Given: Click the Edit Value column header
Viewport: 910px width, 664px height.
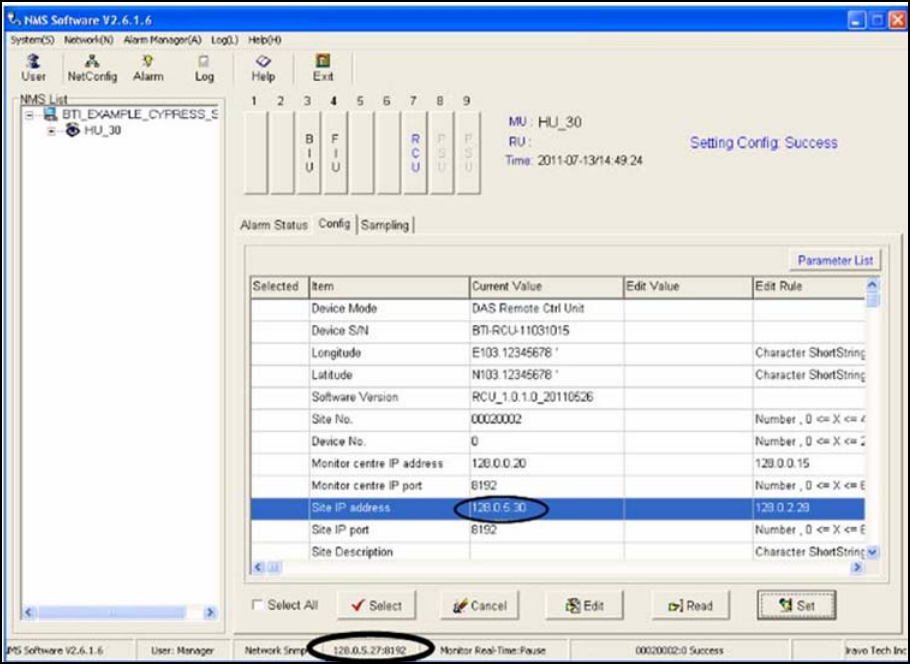Looking at the screenshot, I should [x=688, y=287].
